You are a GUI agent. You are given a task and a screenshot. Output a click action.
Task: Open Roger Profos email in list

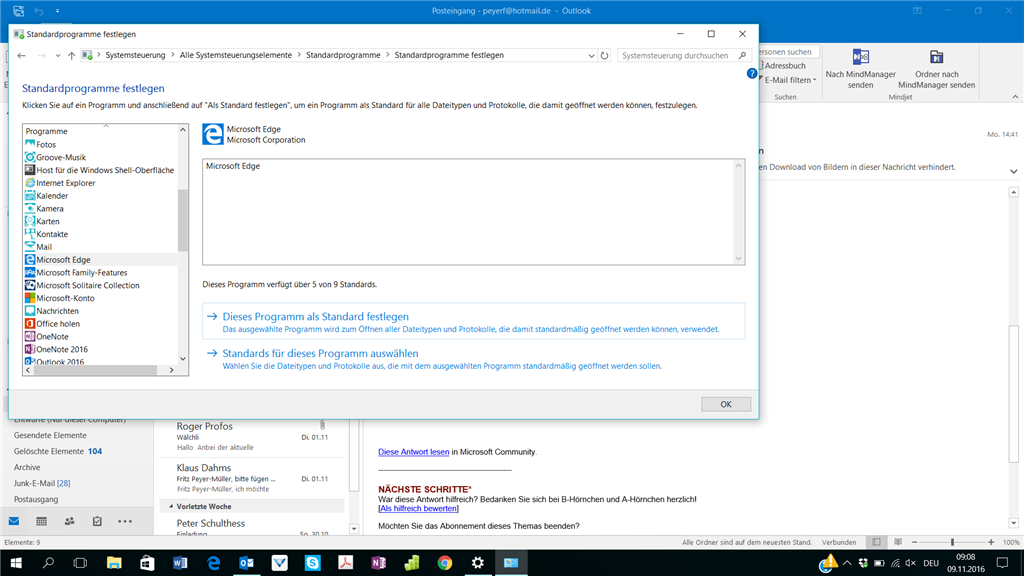(252, 436)
